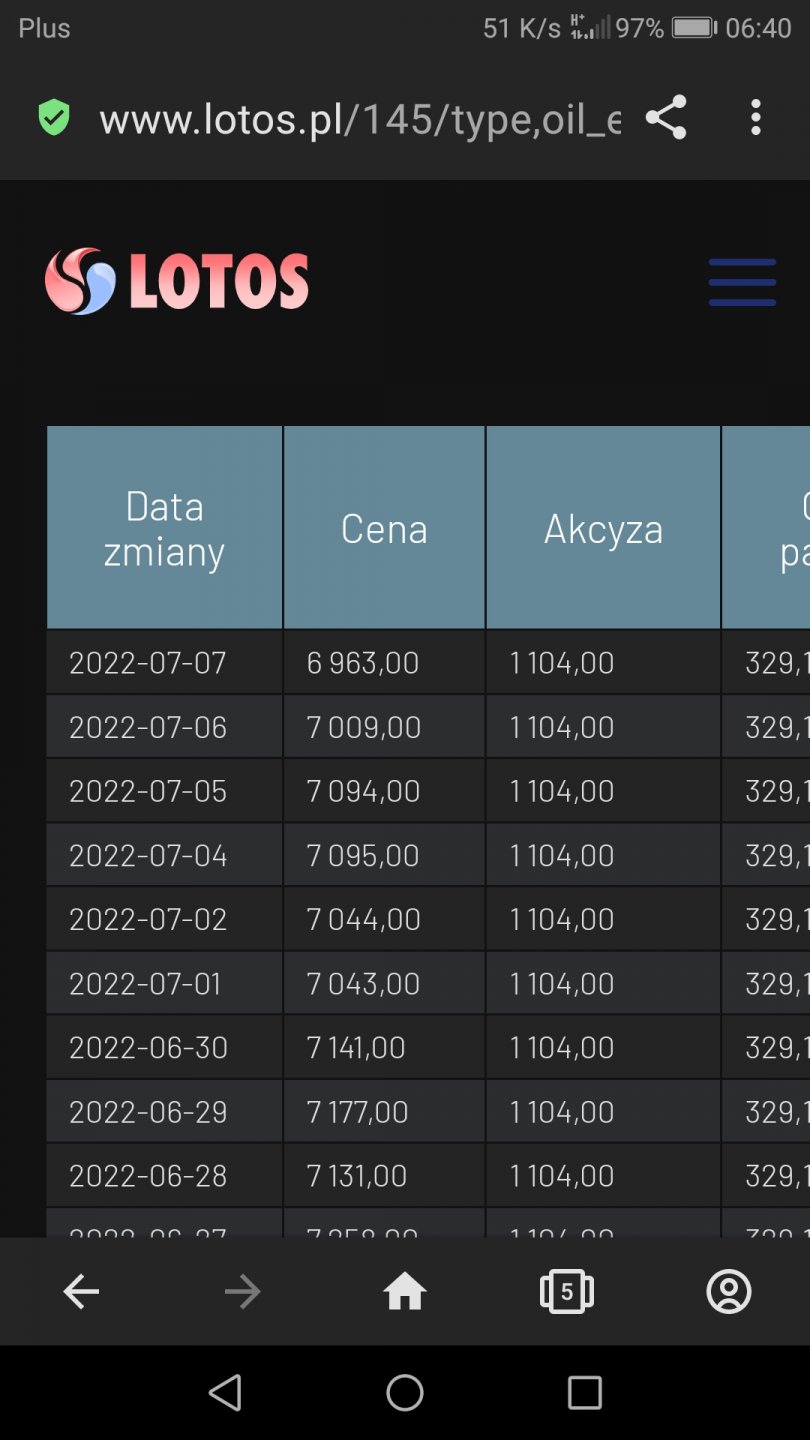Tap the 7 095,00 price cell

(363, 856)
